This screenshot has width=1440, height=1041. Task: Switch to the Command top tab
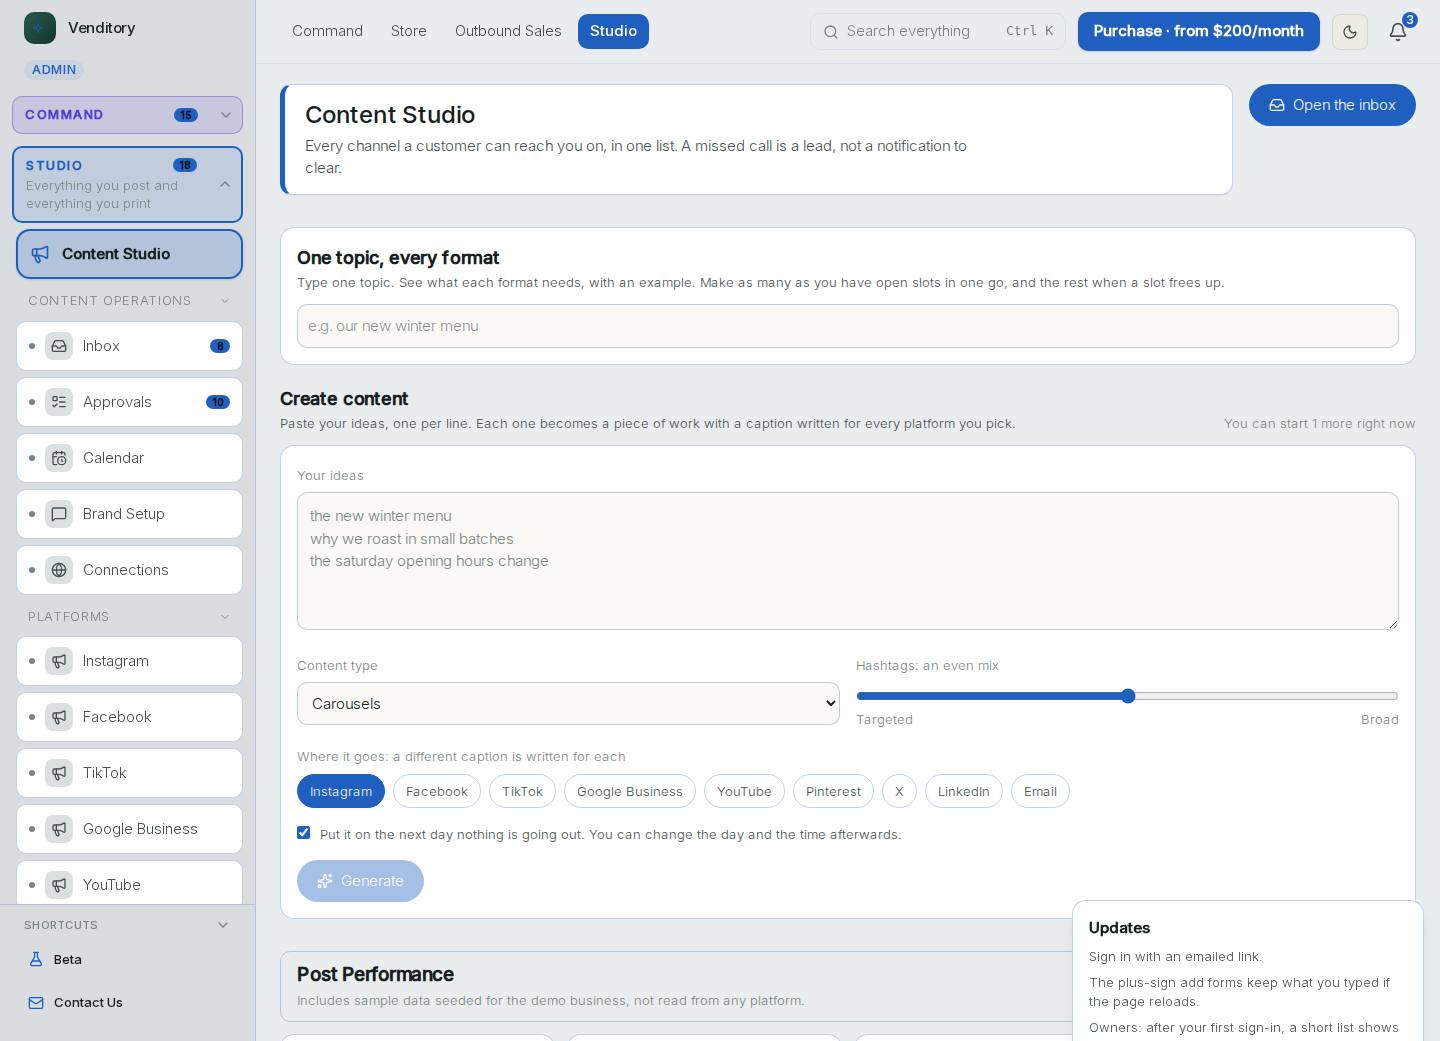[327, 31]
